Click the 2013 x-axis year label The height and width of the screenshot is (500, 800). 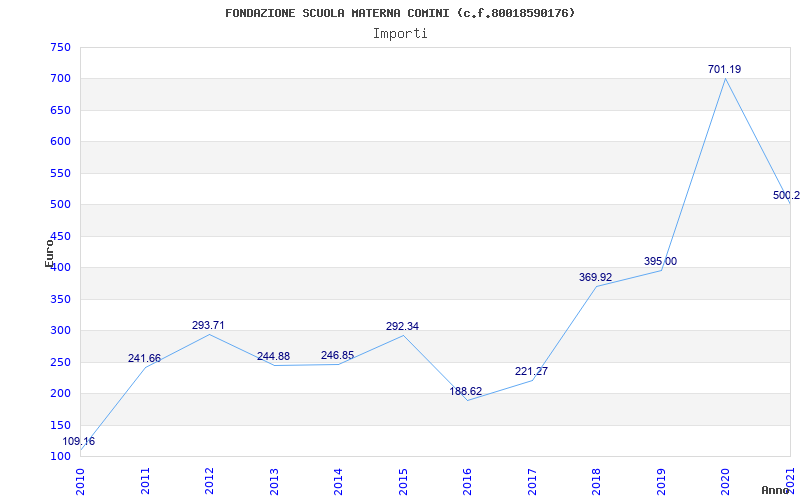274,481
